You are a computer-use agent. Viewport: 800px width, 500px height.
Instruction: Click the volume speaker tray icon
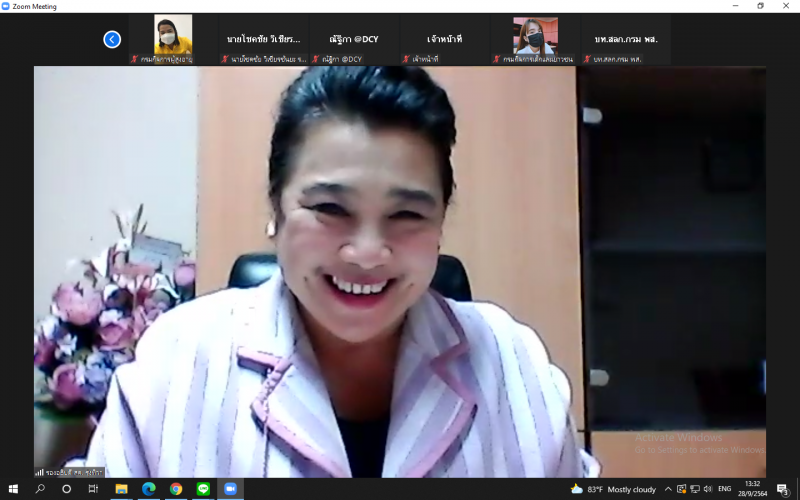(x=708, y=489)
